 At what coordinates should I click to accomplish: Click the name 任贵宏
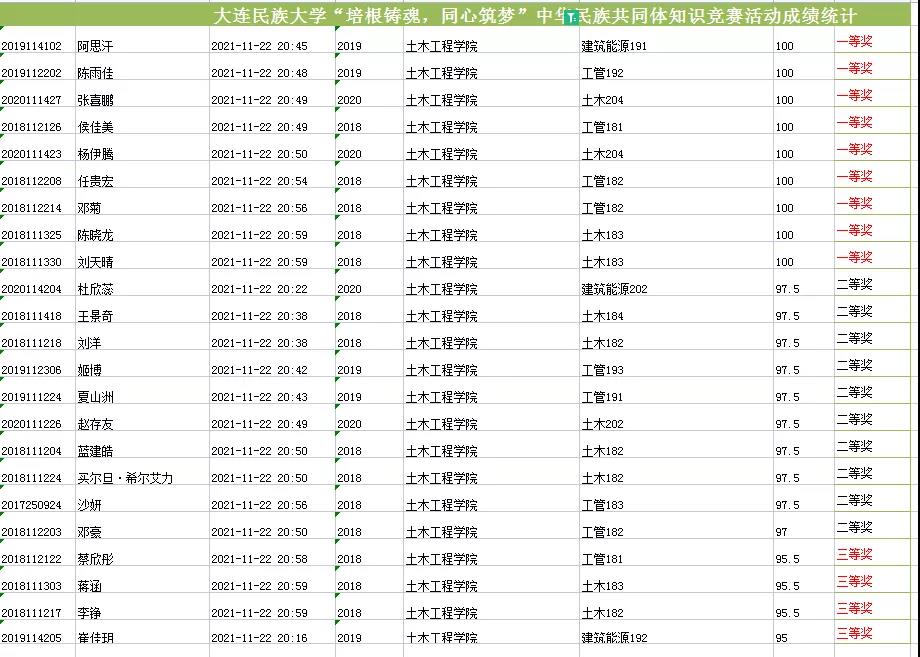click(x=95, y=181)
